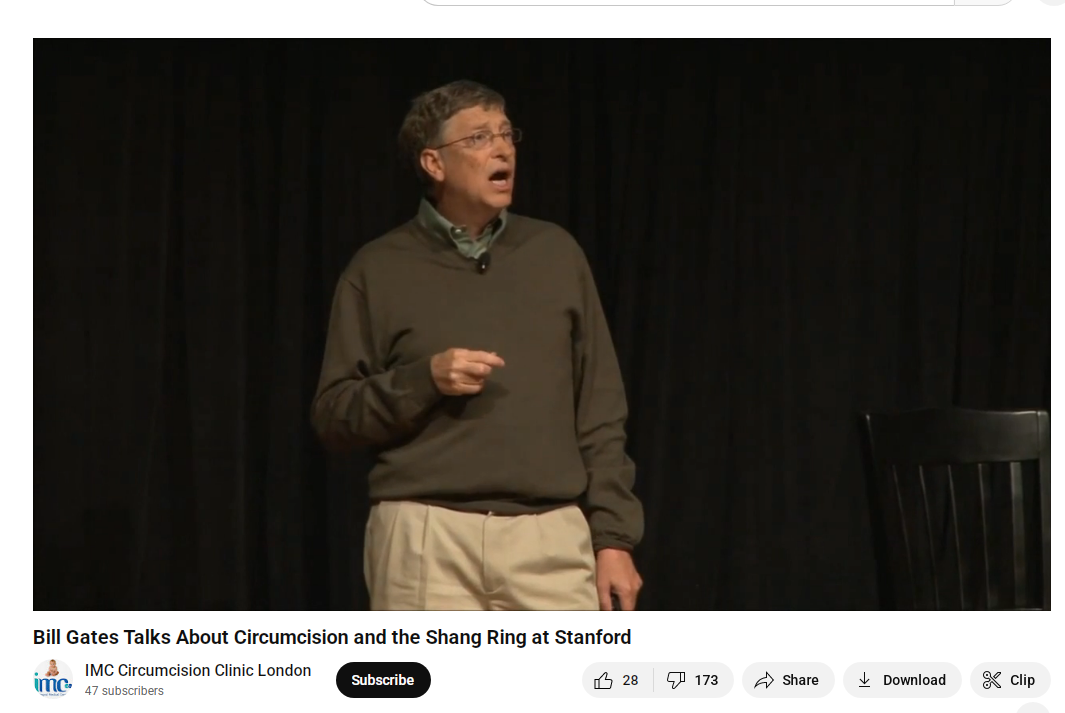This screenshot has height=713, width=1065.
Task: Download the video
Action: [x=902, y=680]
